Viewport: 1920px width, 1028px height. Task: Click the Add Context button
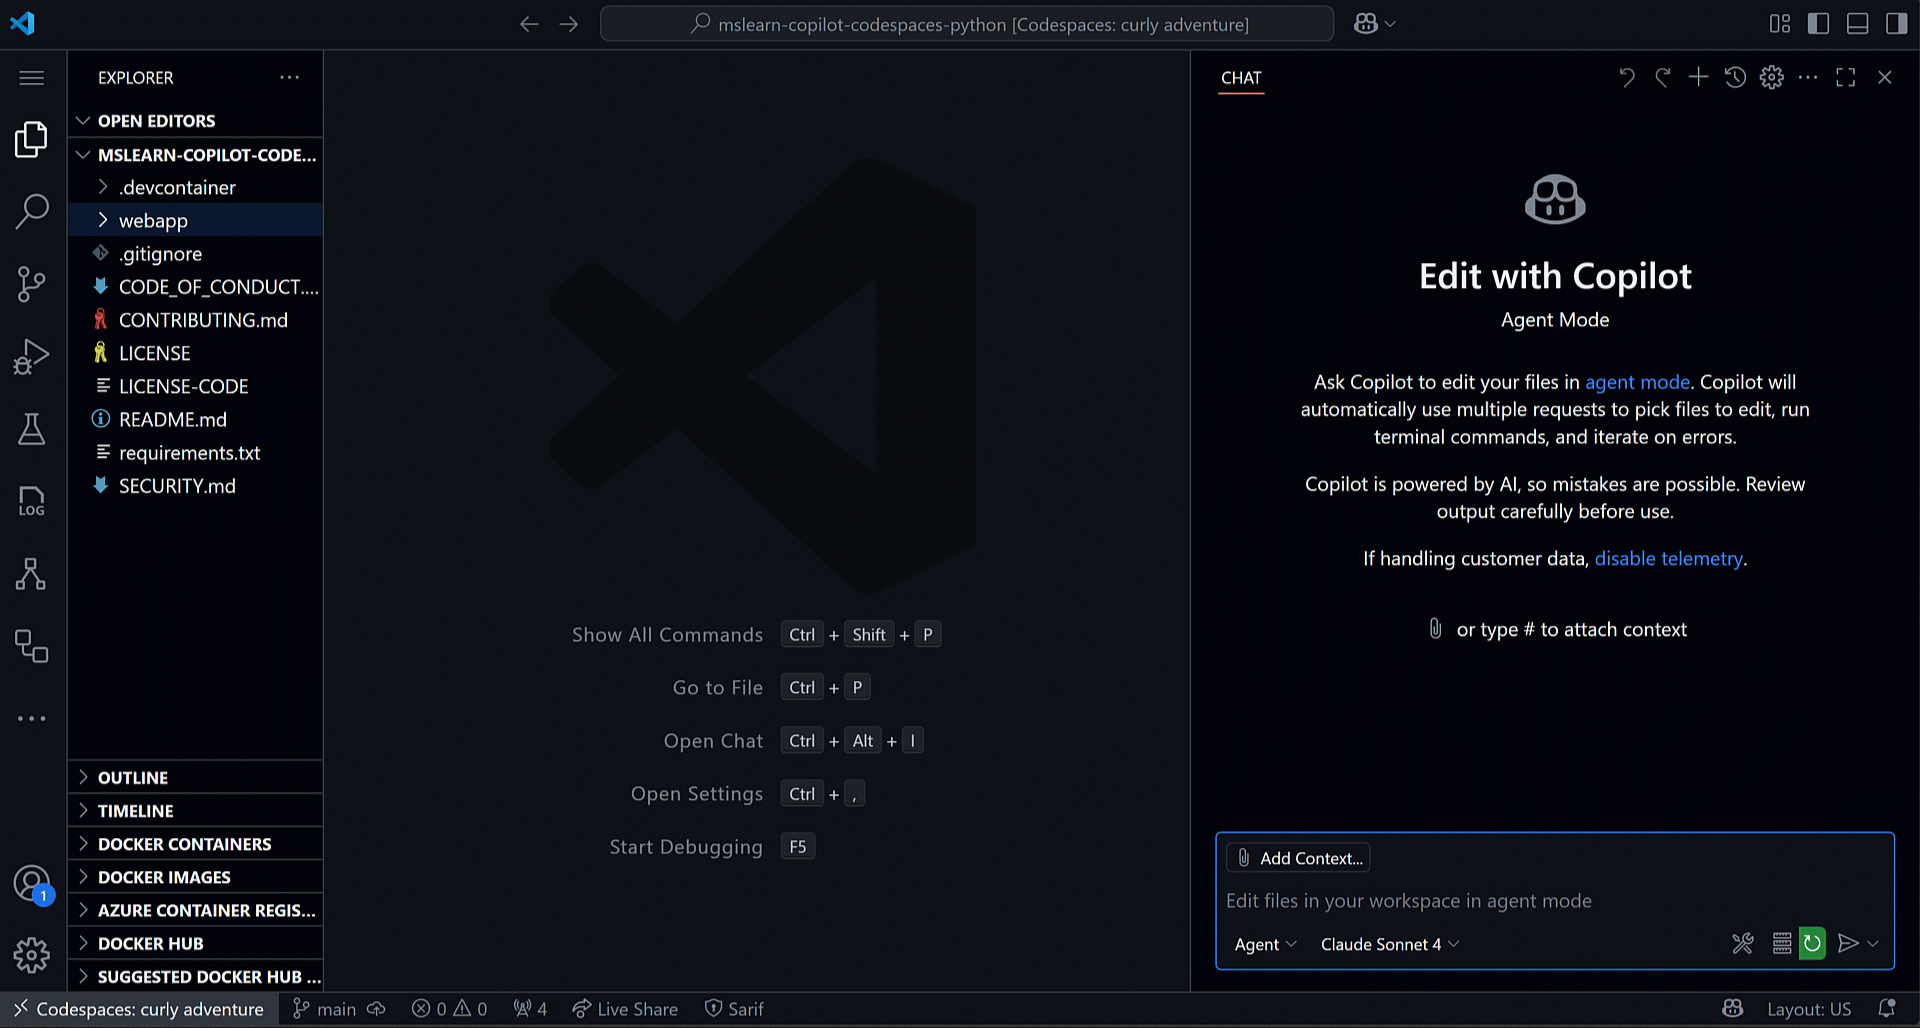click(1299, 858)
